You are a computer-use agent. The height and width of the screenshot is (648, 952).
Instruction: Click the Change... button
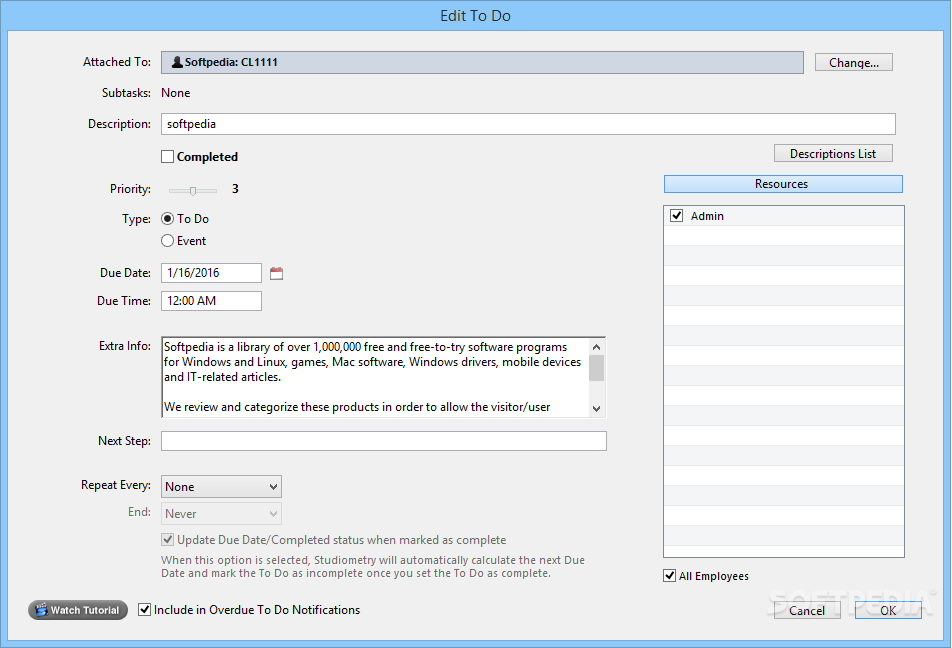coord(854,63)
